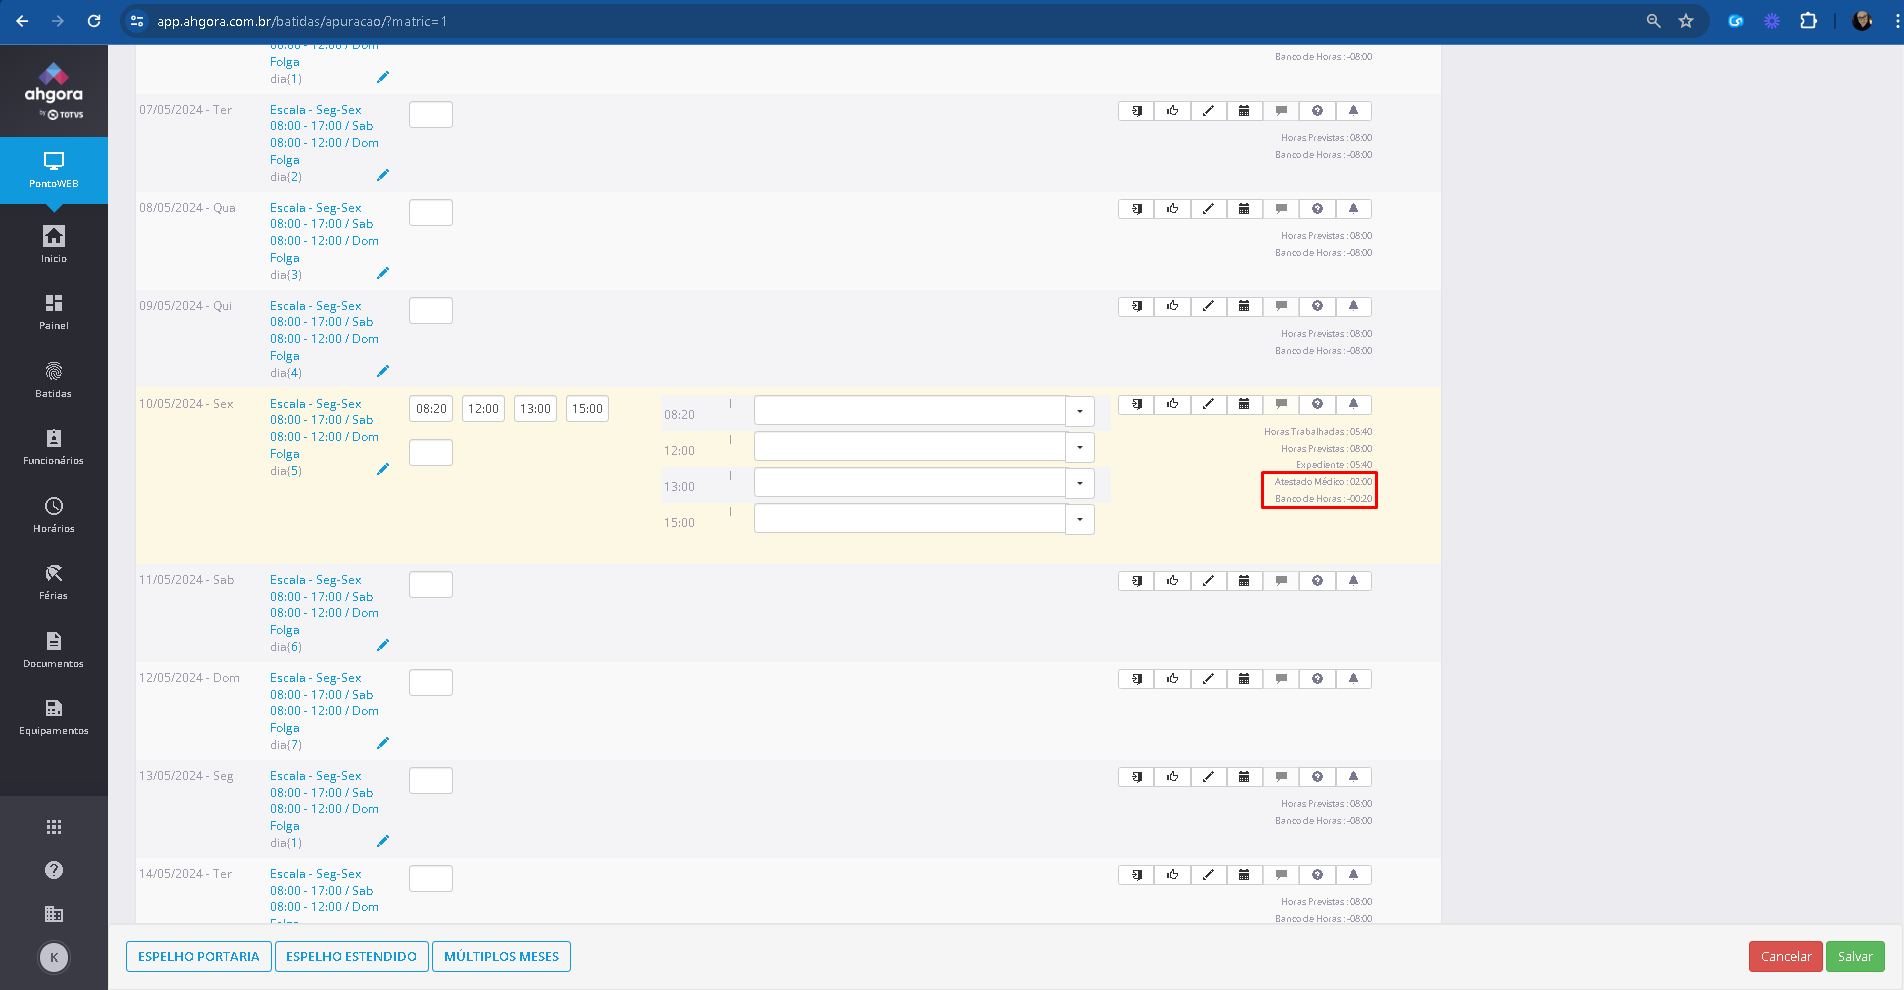The height and width of the screenshot is (990, 1904).
Task: Edit schedule pencil next to dia(2)
Action: click(x=383, y=175)
